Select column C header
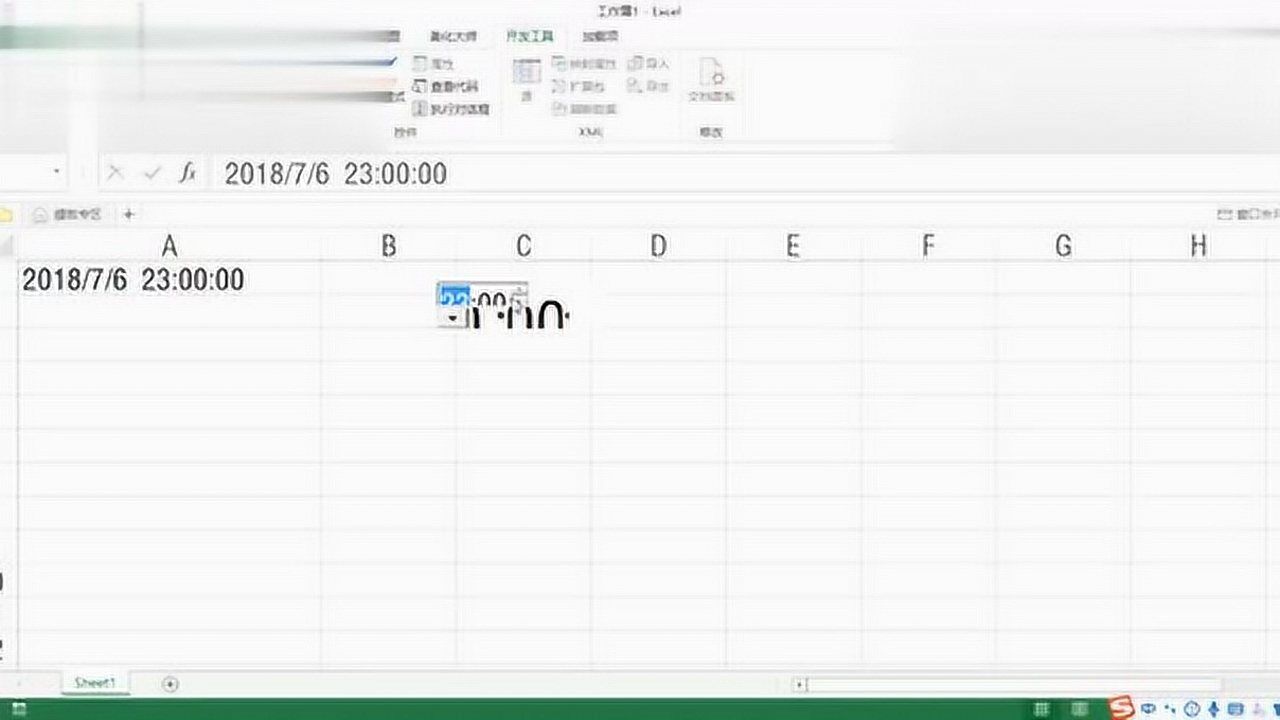 pyautogui.click(x=523, y=245)
